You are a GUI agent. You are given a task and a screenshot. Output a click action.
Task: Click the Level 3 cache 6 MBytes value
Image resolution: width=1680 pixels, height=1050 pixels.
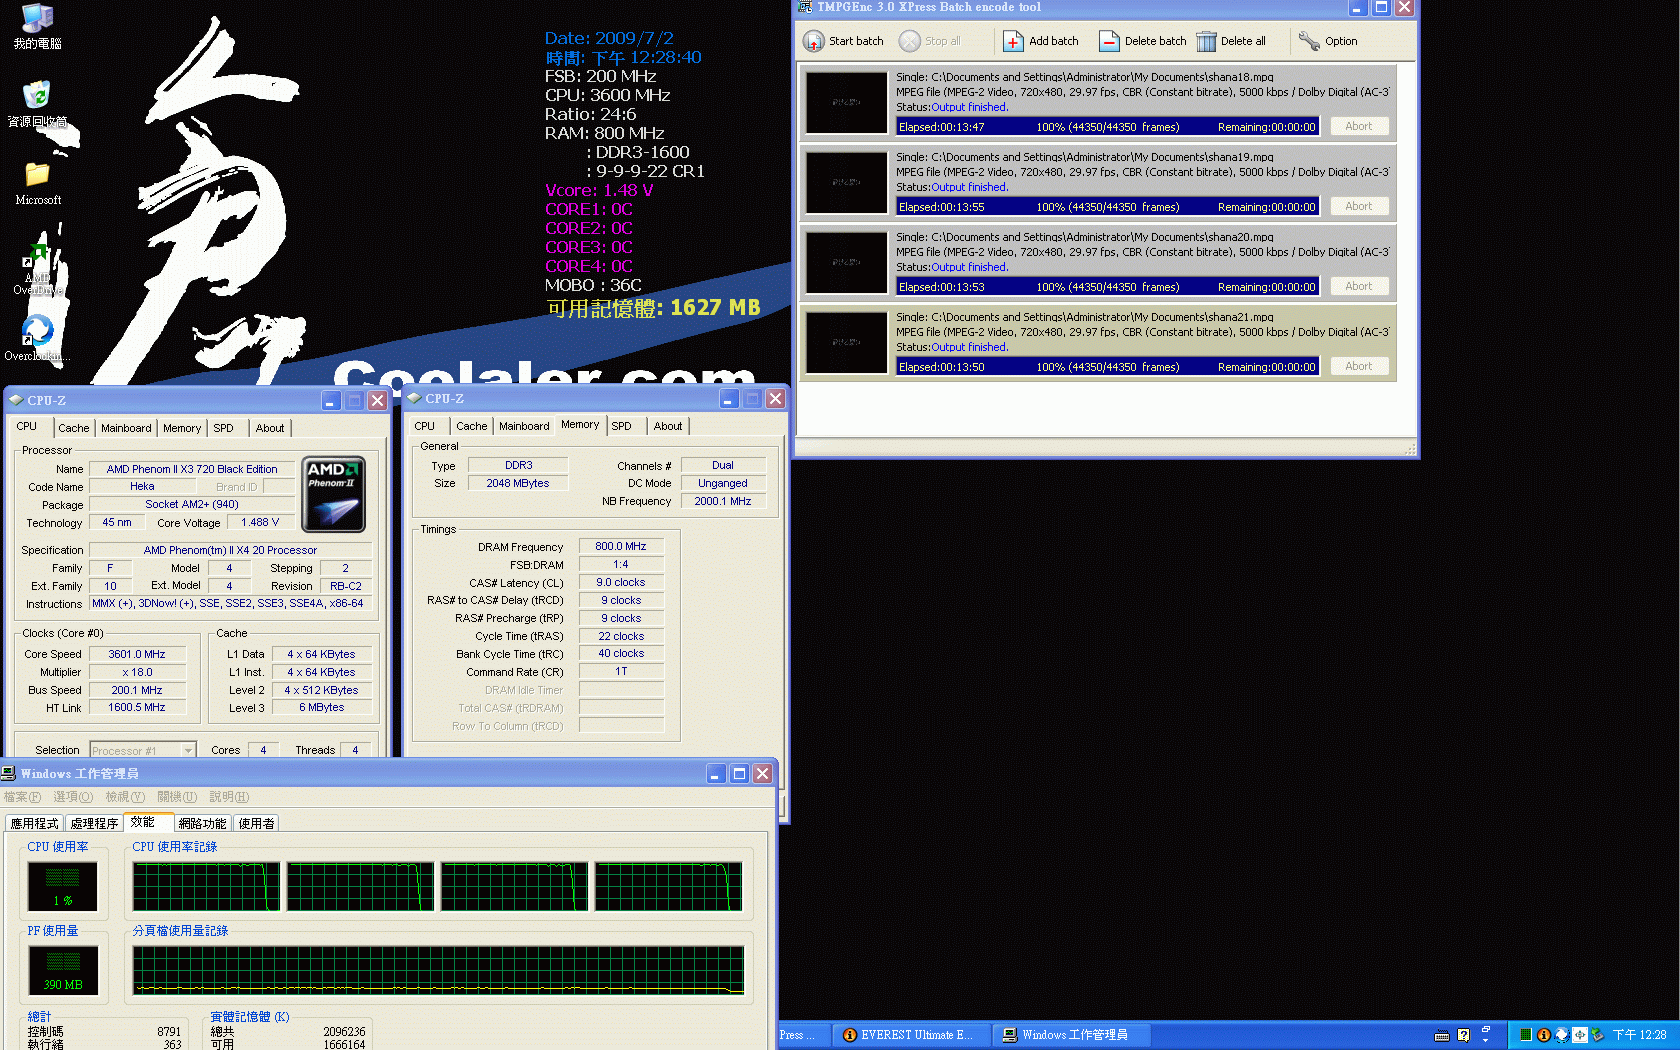click(x=322, y=707)
